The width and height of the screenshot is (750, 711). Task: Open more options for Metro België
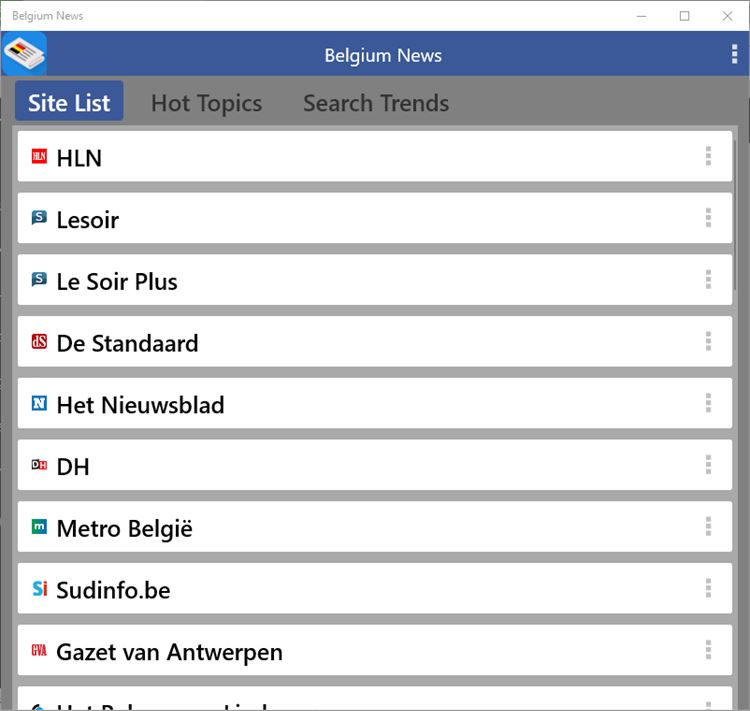click(x=708, y=527)
